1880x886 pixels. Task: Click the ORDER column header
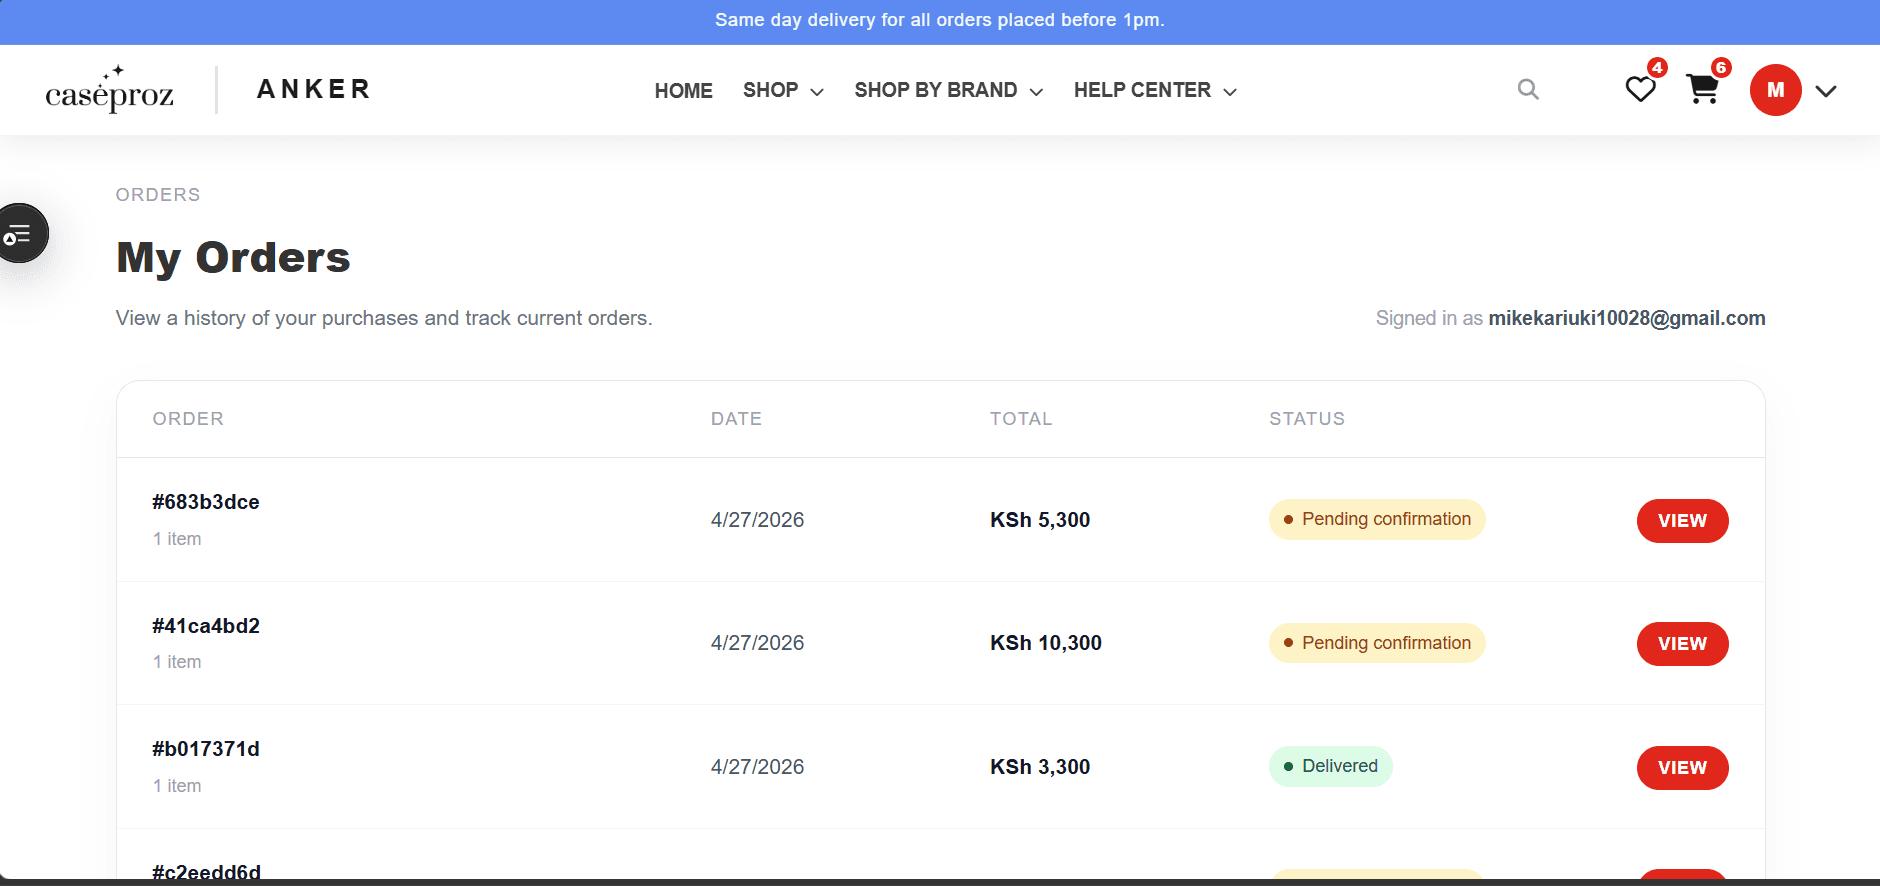click(188, 419)
